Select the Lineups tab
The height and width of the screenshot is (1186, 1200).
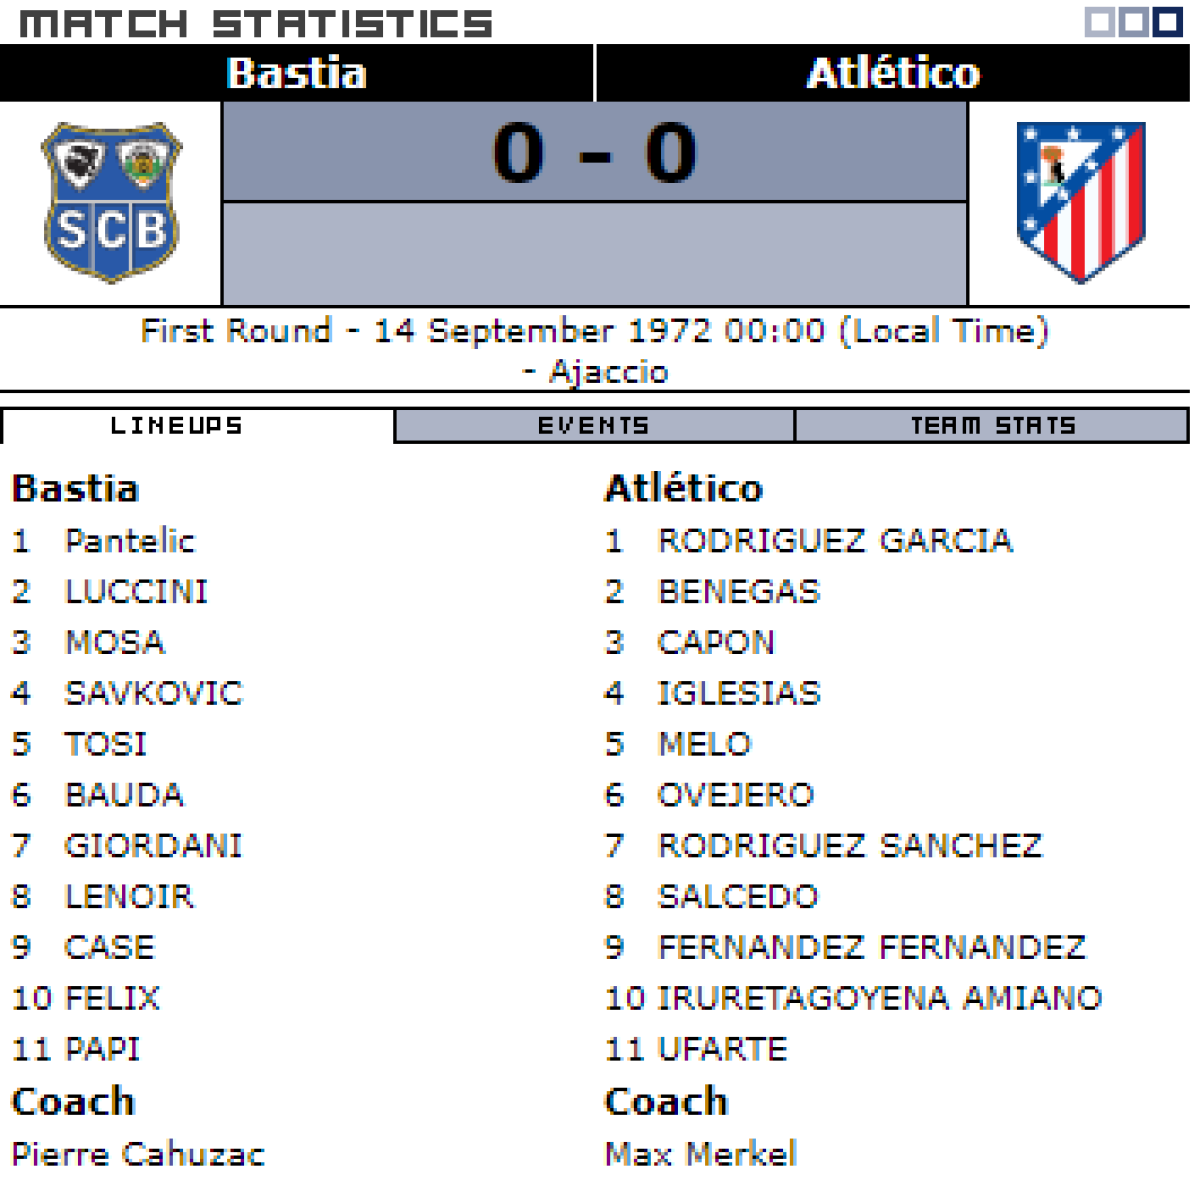pyautogui.click(x=177, y=426)
